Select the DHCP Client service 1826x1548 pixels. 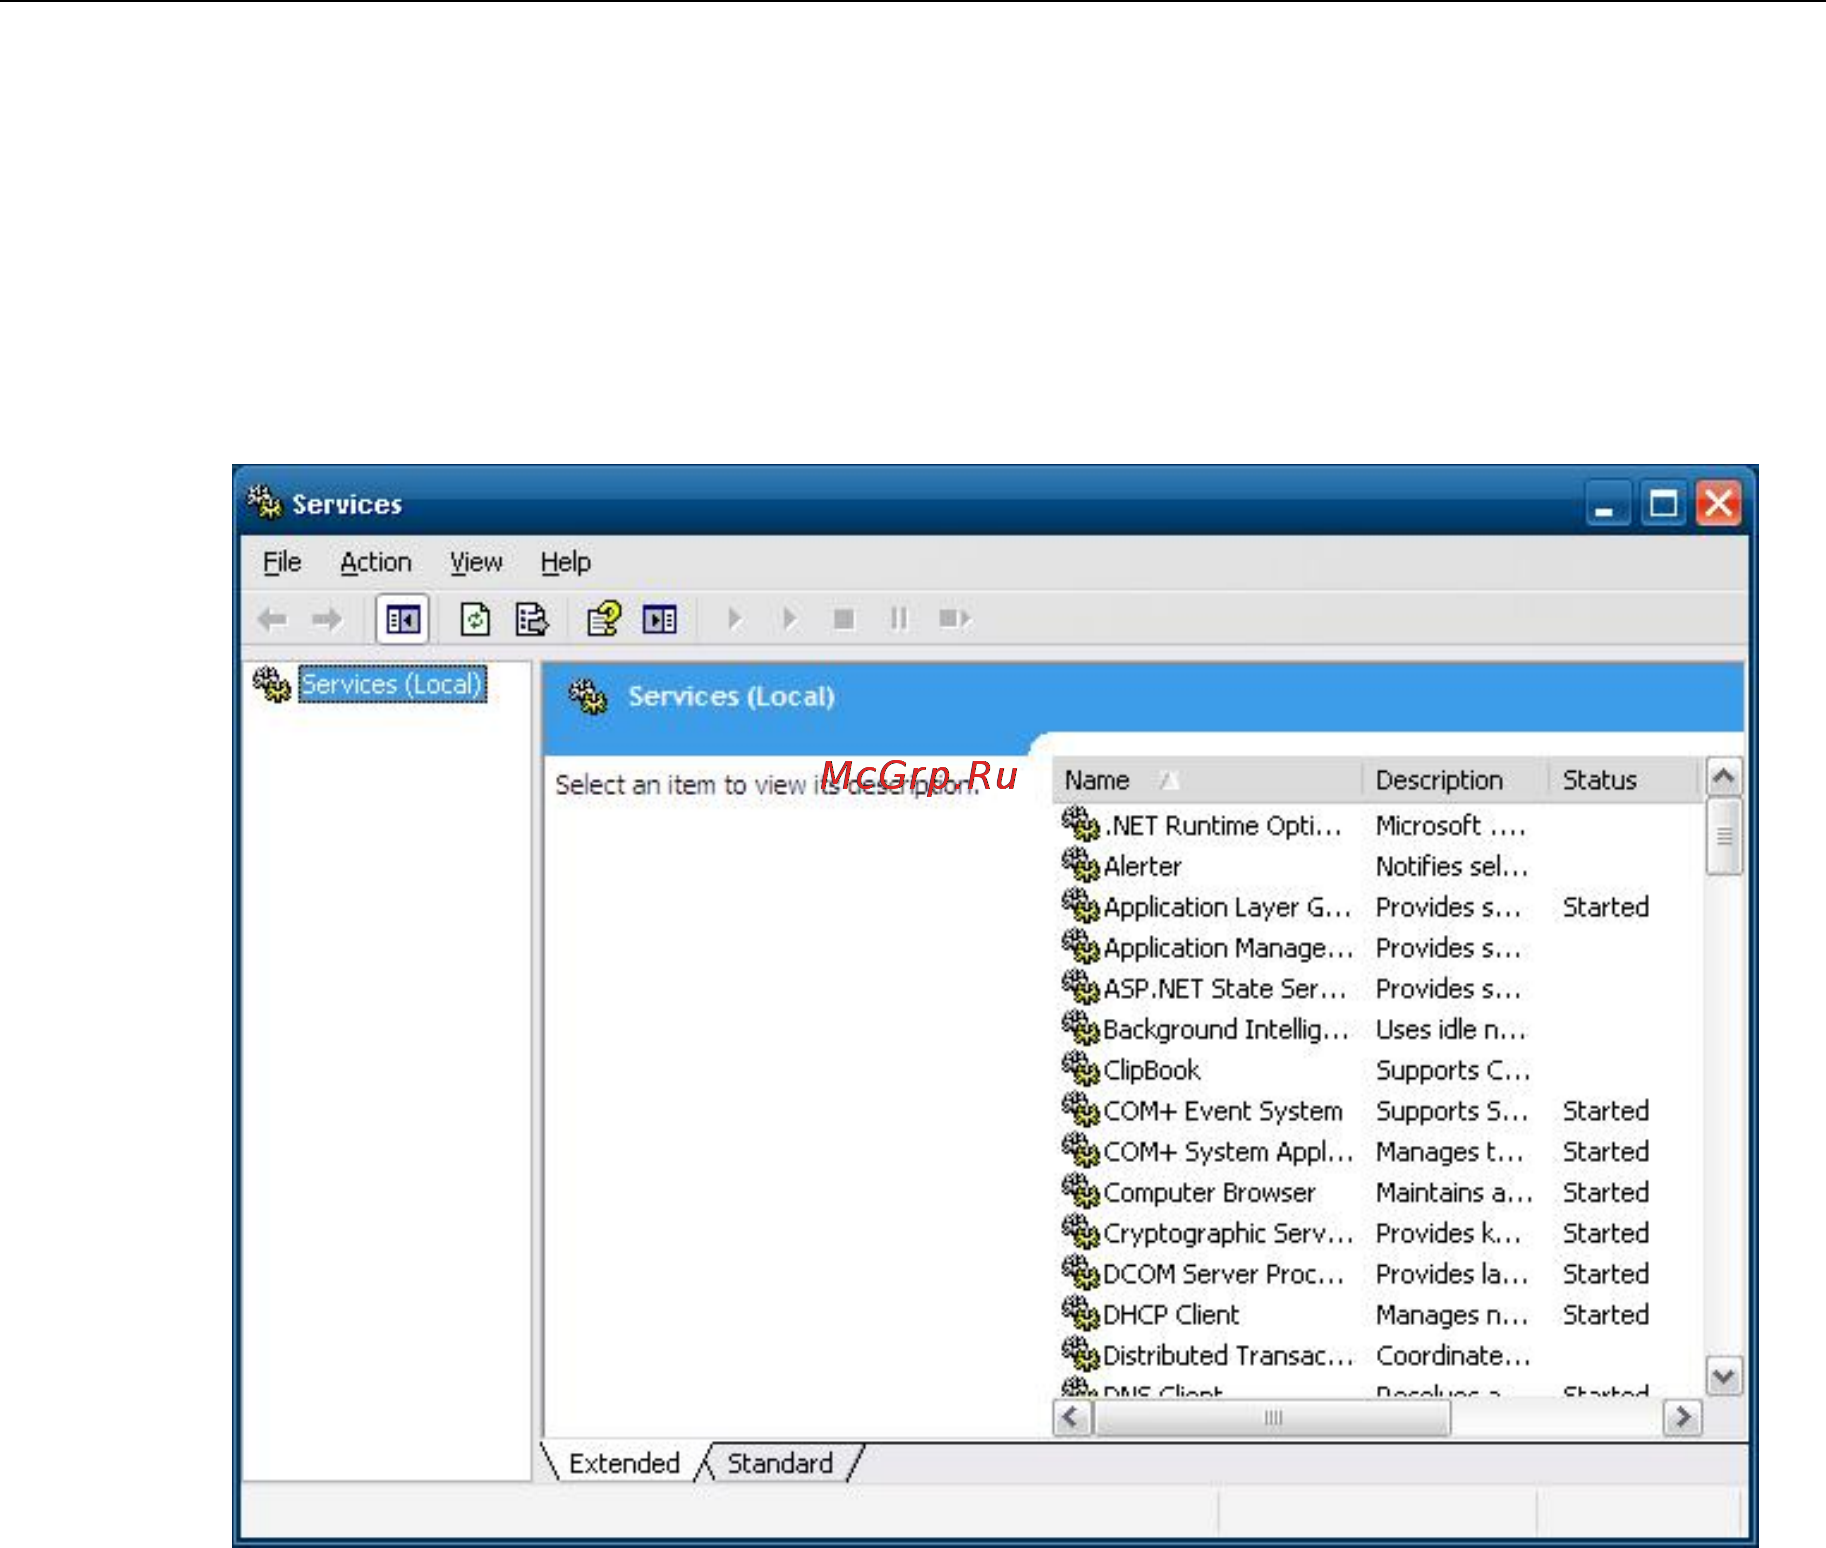1380,1315
